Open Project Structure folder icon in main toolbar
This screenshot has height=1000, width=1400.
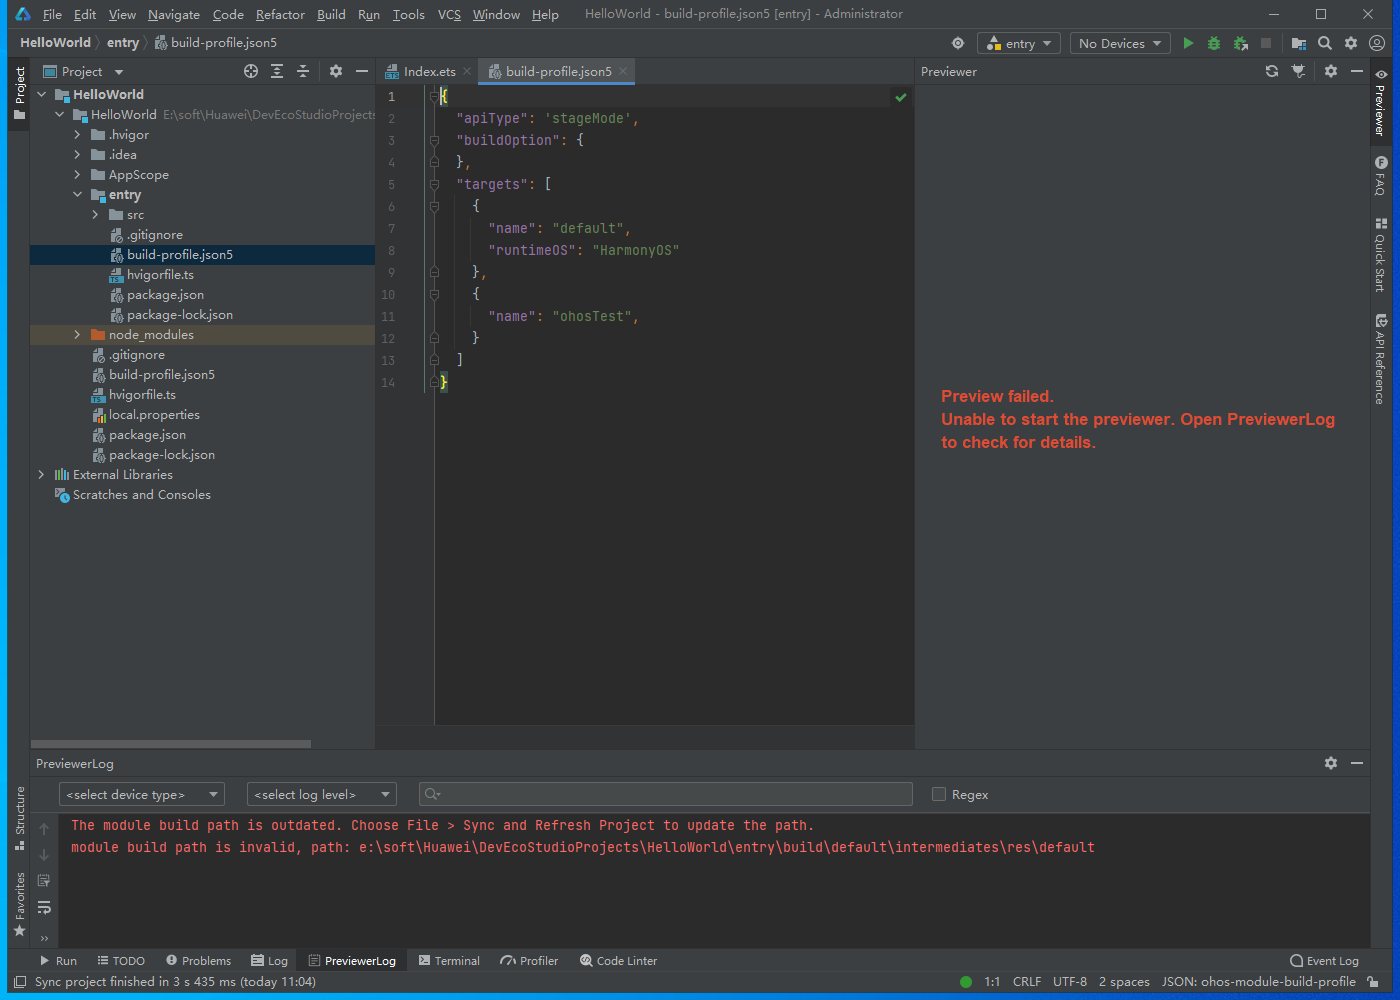point(1298,43)
